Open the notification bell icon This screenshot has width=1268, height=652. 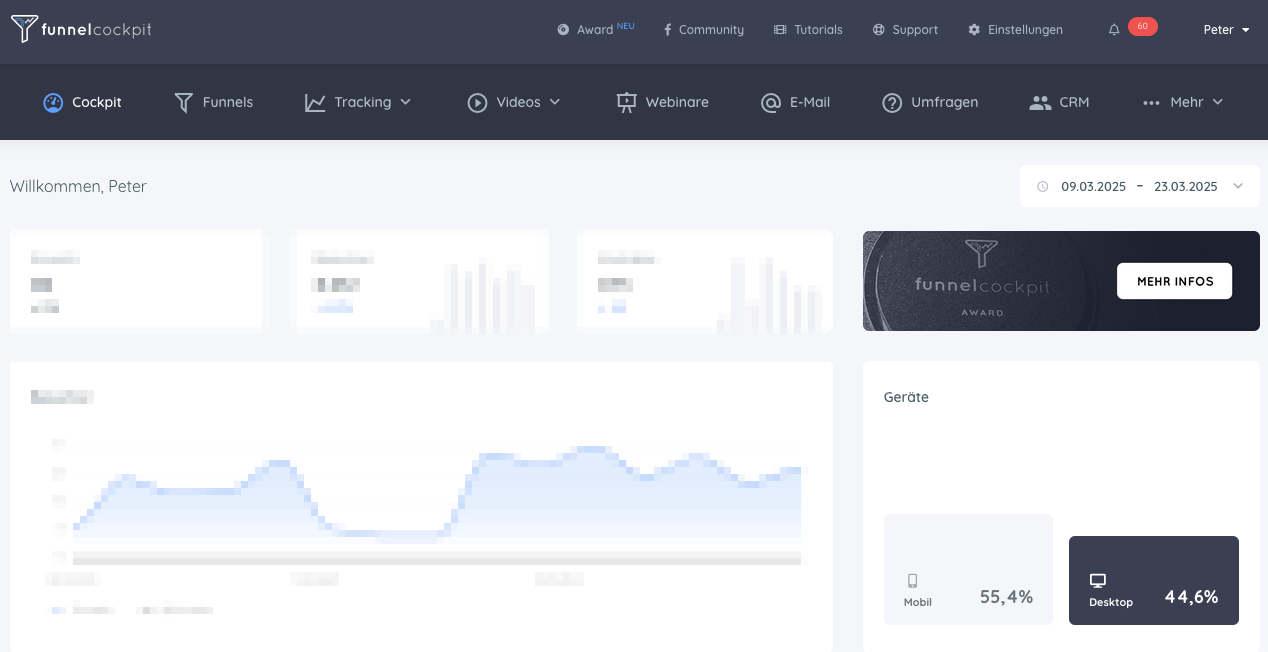point(1114,30)
